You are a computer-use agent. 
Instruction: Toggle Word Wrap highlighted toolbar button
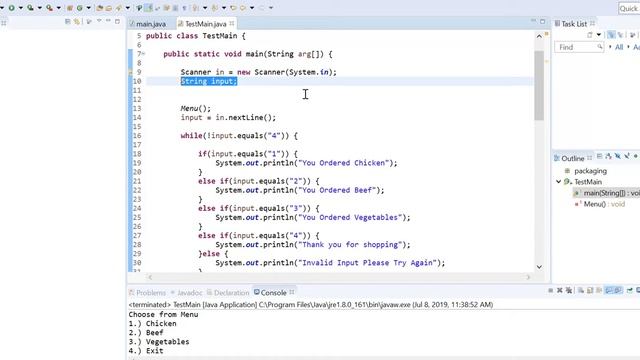tap(148, 8)
